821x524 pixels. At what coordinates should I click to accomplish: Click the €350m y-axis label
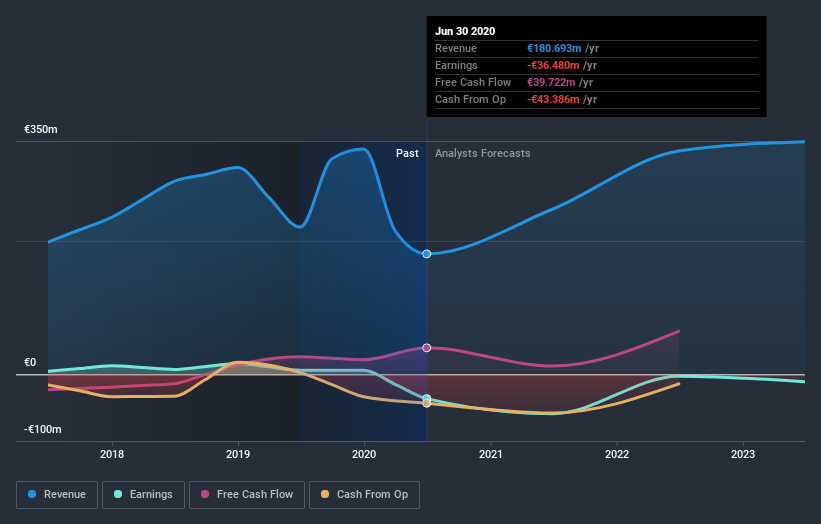tap(41, 129)
